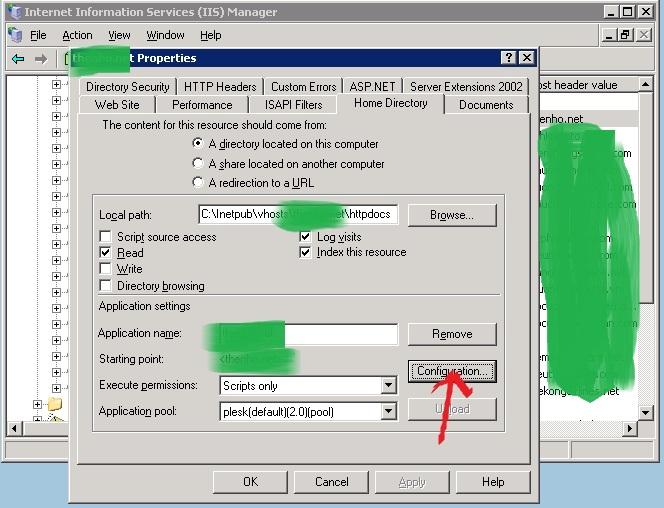Image resolution: width=664 pixels, height=508 pixels.
Task: Click the right pane scroll right arrow
Action: point(630,428)
